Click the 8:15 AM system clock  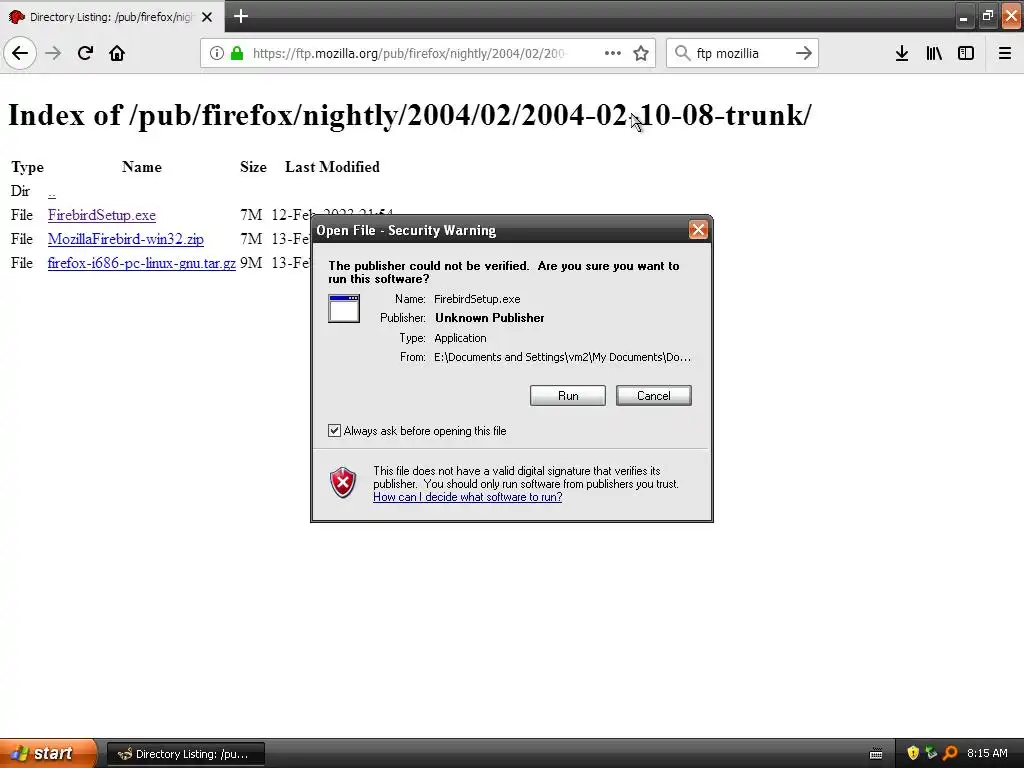(x=987, y=754)
